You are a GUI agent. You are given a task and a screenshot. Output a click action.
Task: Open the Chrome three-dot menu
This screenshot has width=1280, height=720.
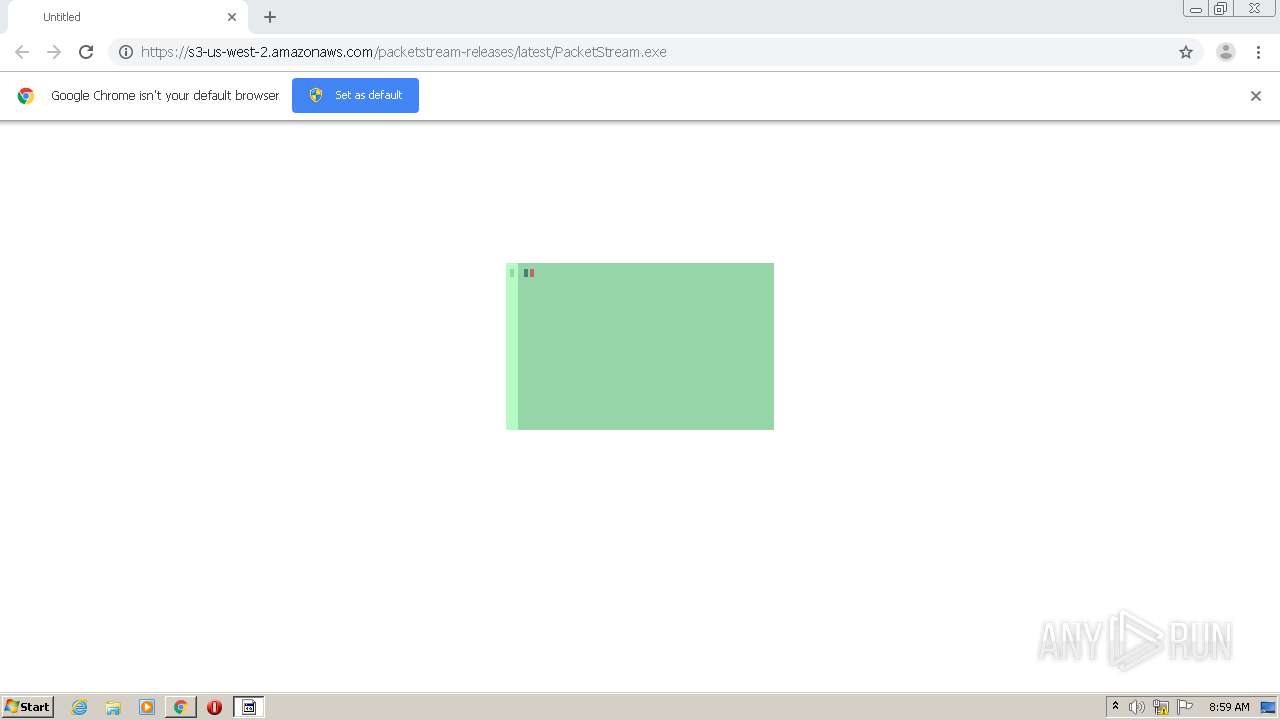pos(1258,52)
